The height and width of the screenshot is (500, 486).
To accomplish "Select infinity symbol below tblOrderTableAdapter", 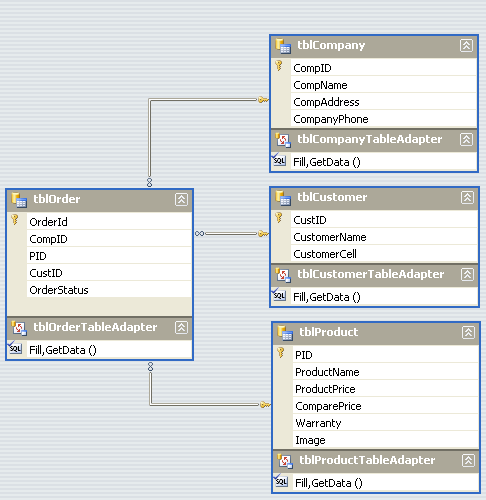I will (151, 367).
